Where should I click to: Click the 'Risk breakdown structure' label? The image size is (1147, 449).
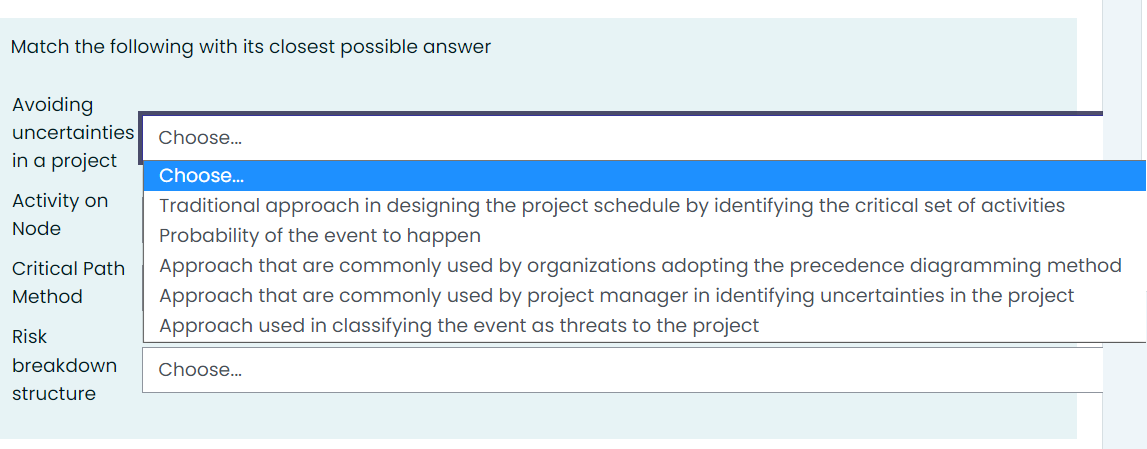(64, 365)
